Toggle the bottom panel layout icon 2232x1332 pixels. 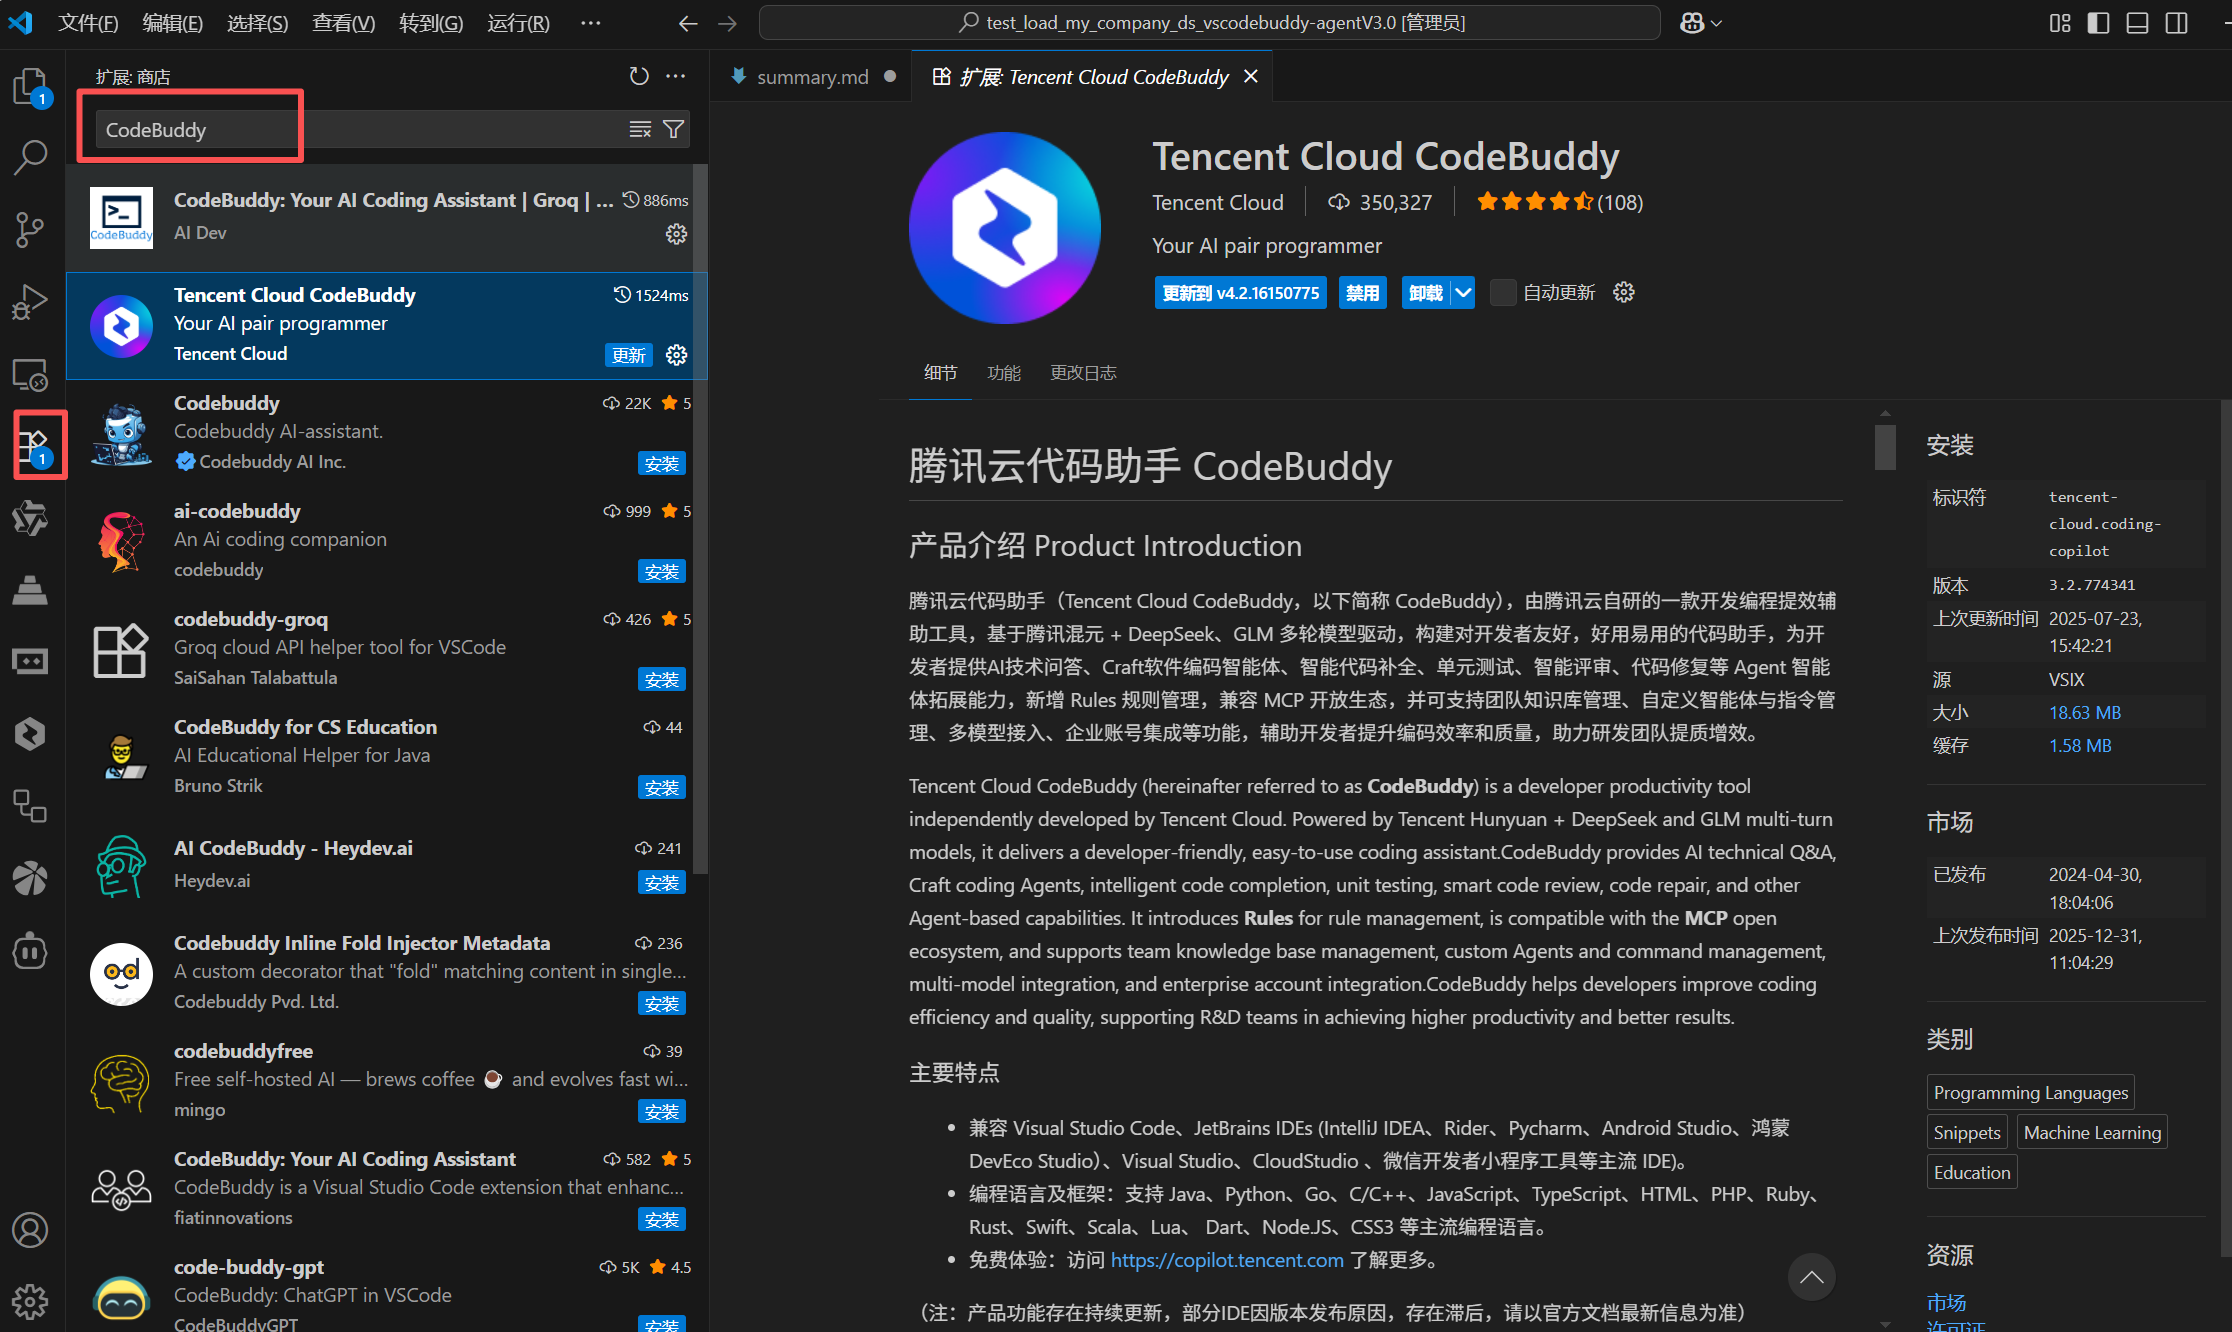(2137, 23)
